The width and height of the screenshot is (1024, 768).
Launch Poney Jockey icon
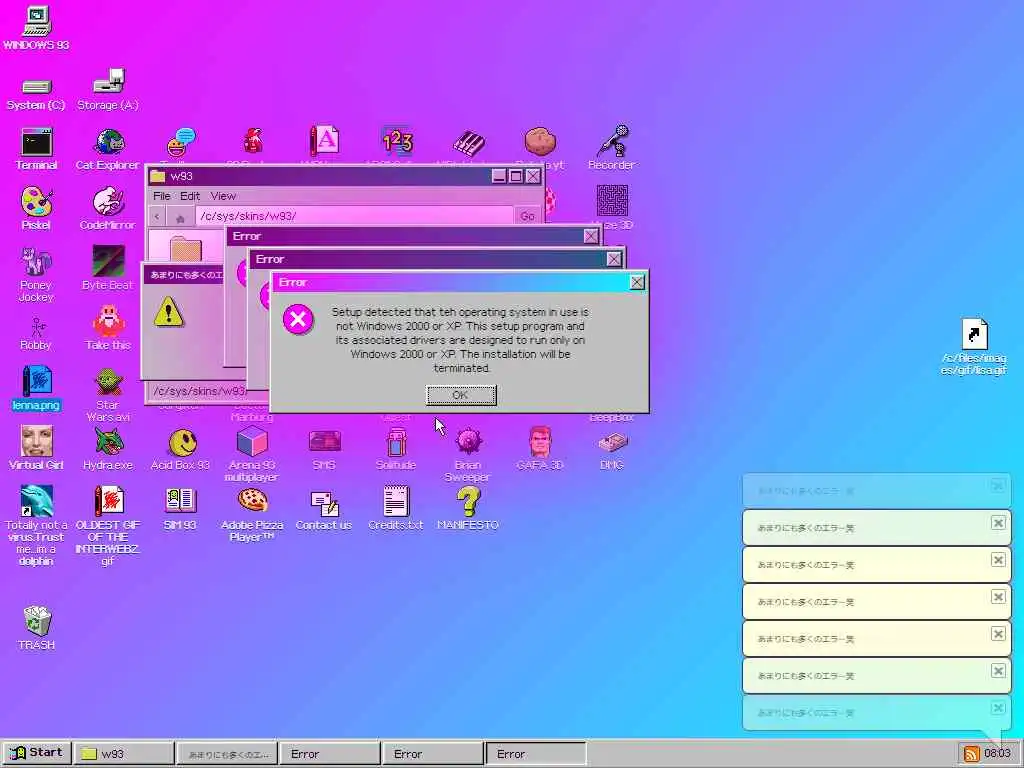click(x=36, y=261)
